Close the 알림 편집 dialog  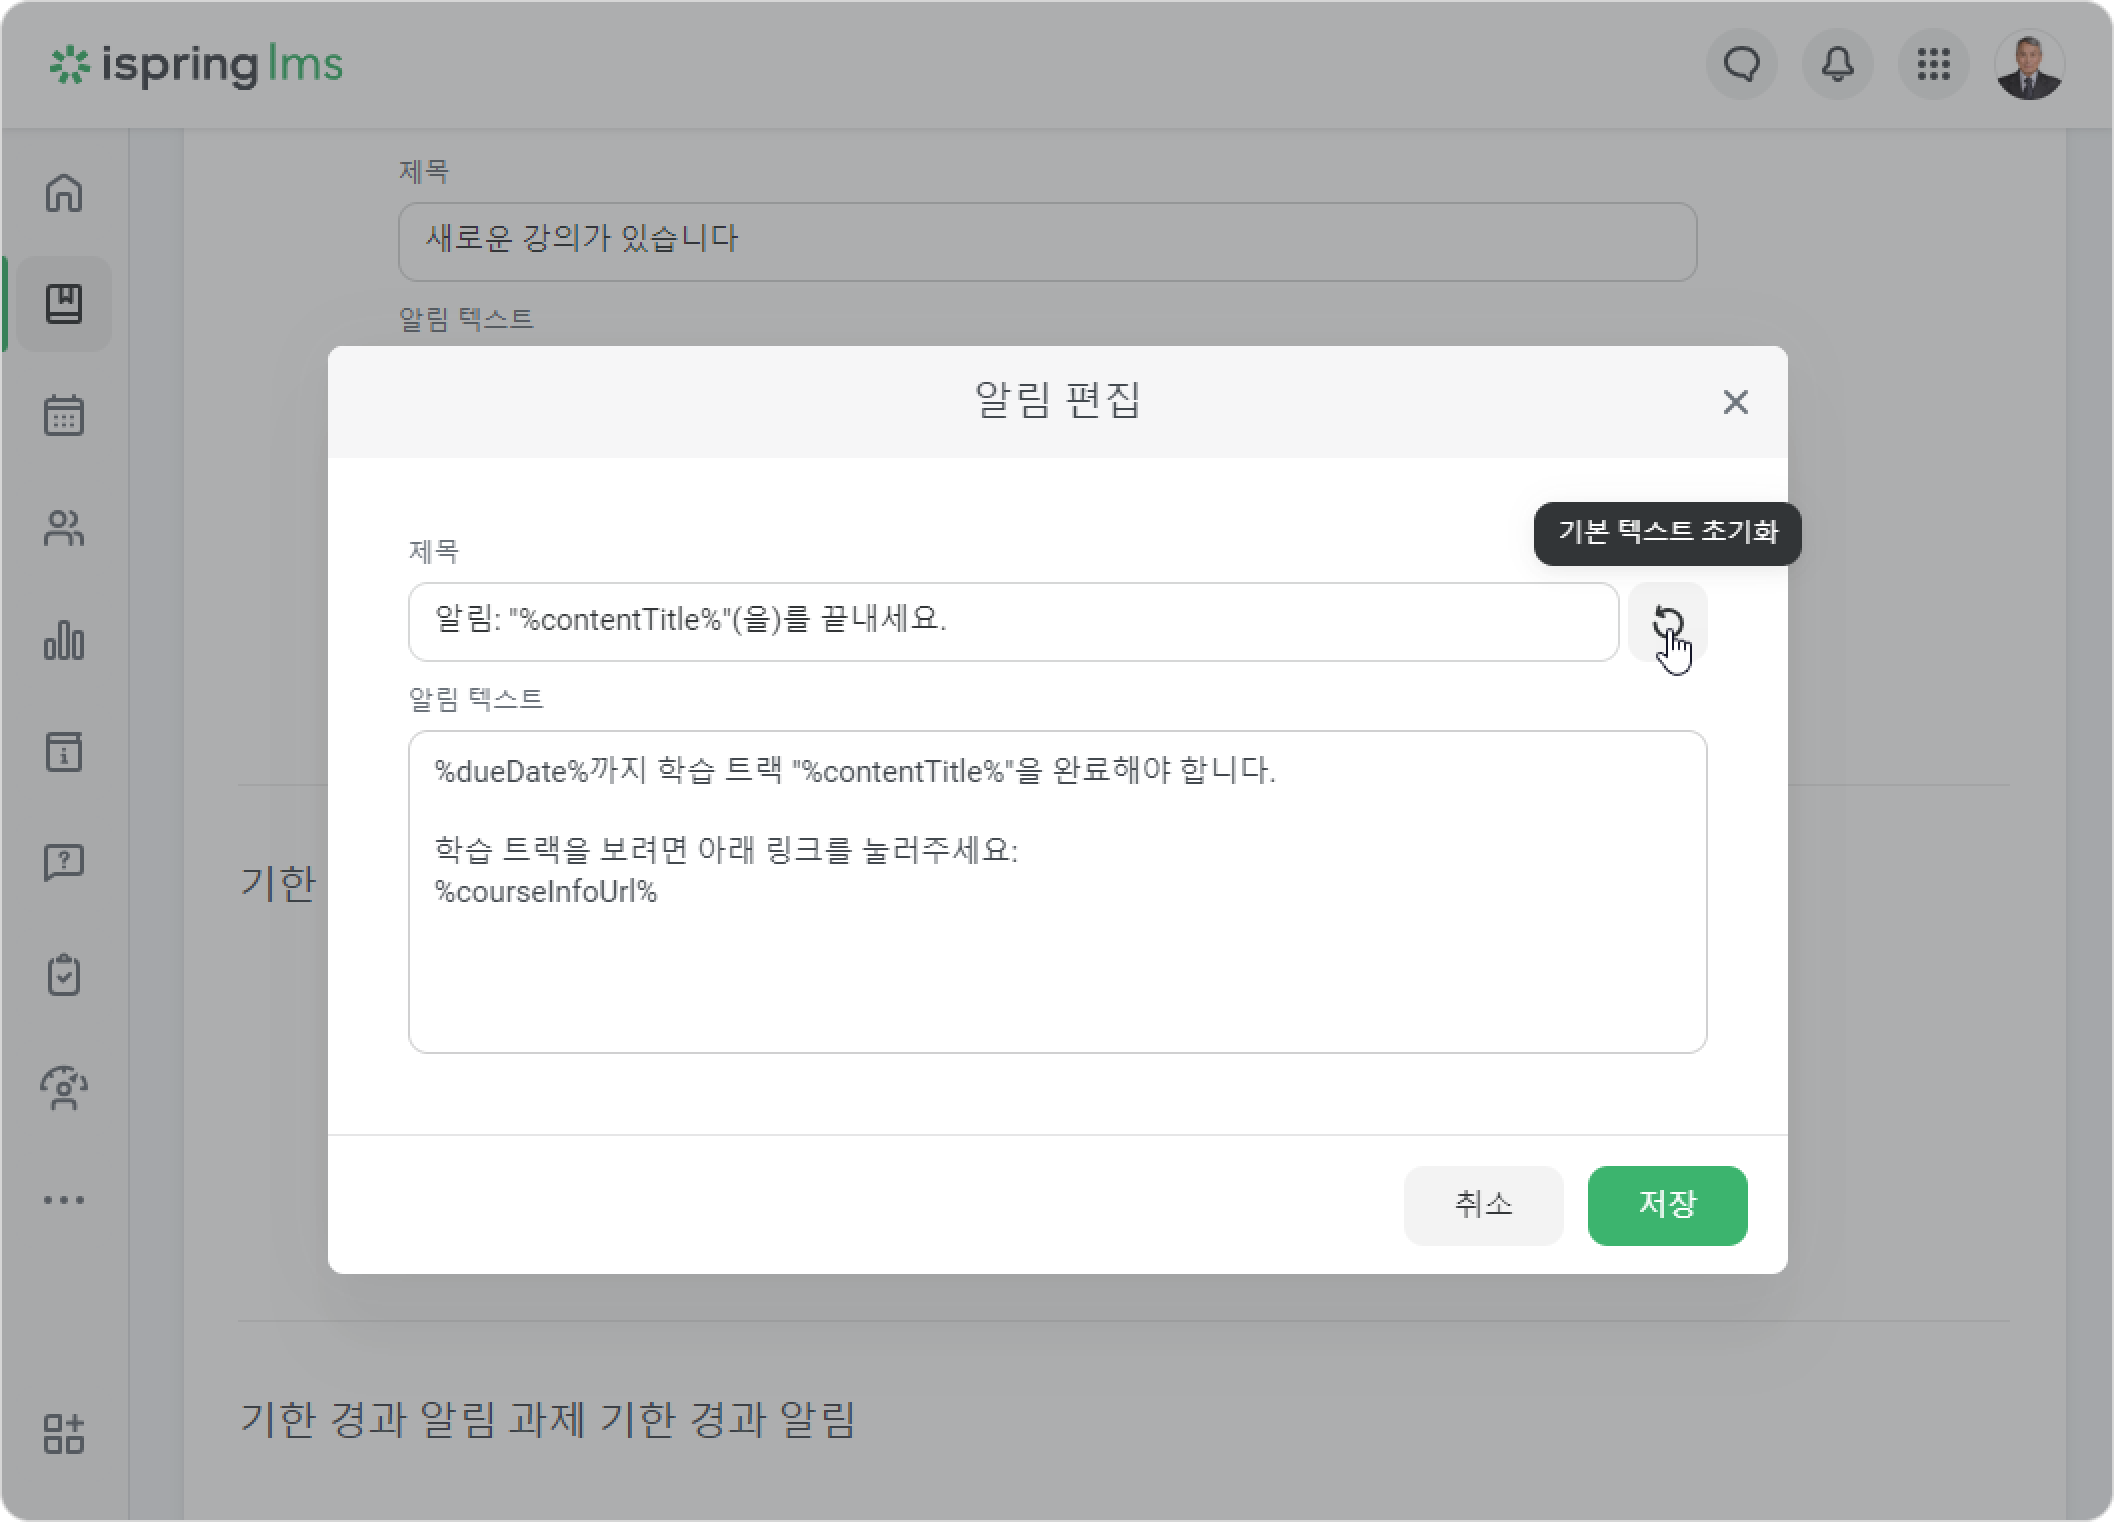pyautogui.click(x=1735, y=402)
